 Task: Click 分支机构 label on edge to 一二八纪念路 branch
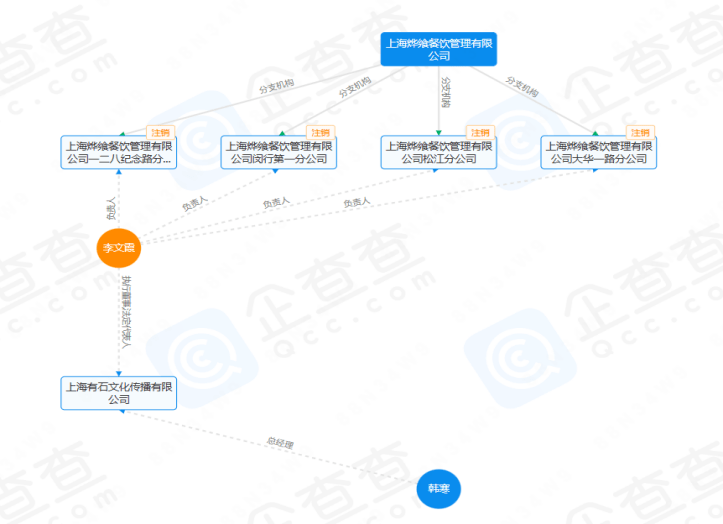276,86
